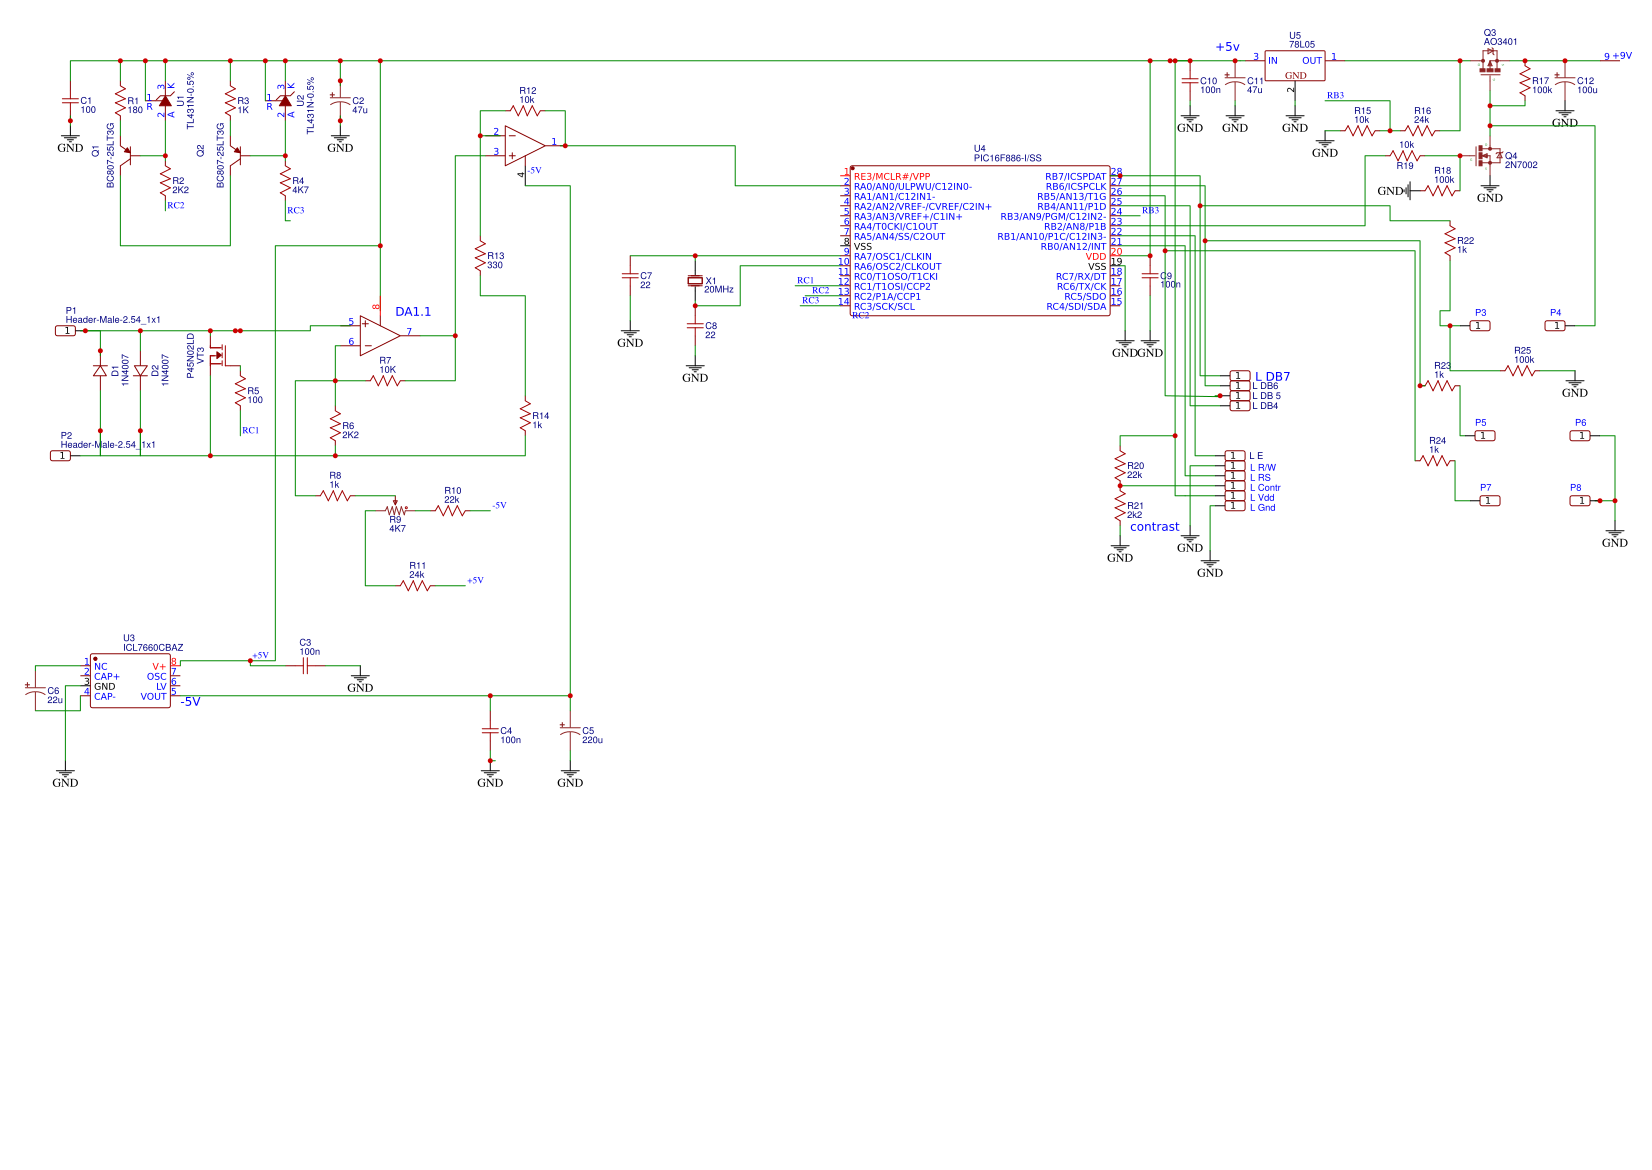1652x1170 pixels.
Task: Select the U2 TL431N shunt regulator symbol
Action: point(285,100)
